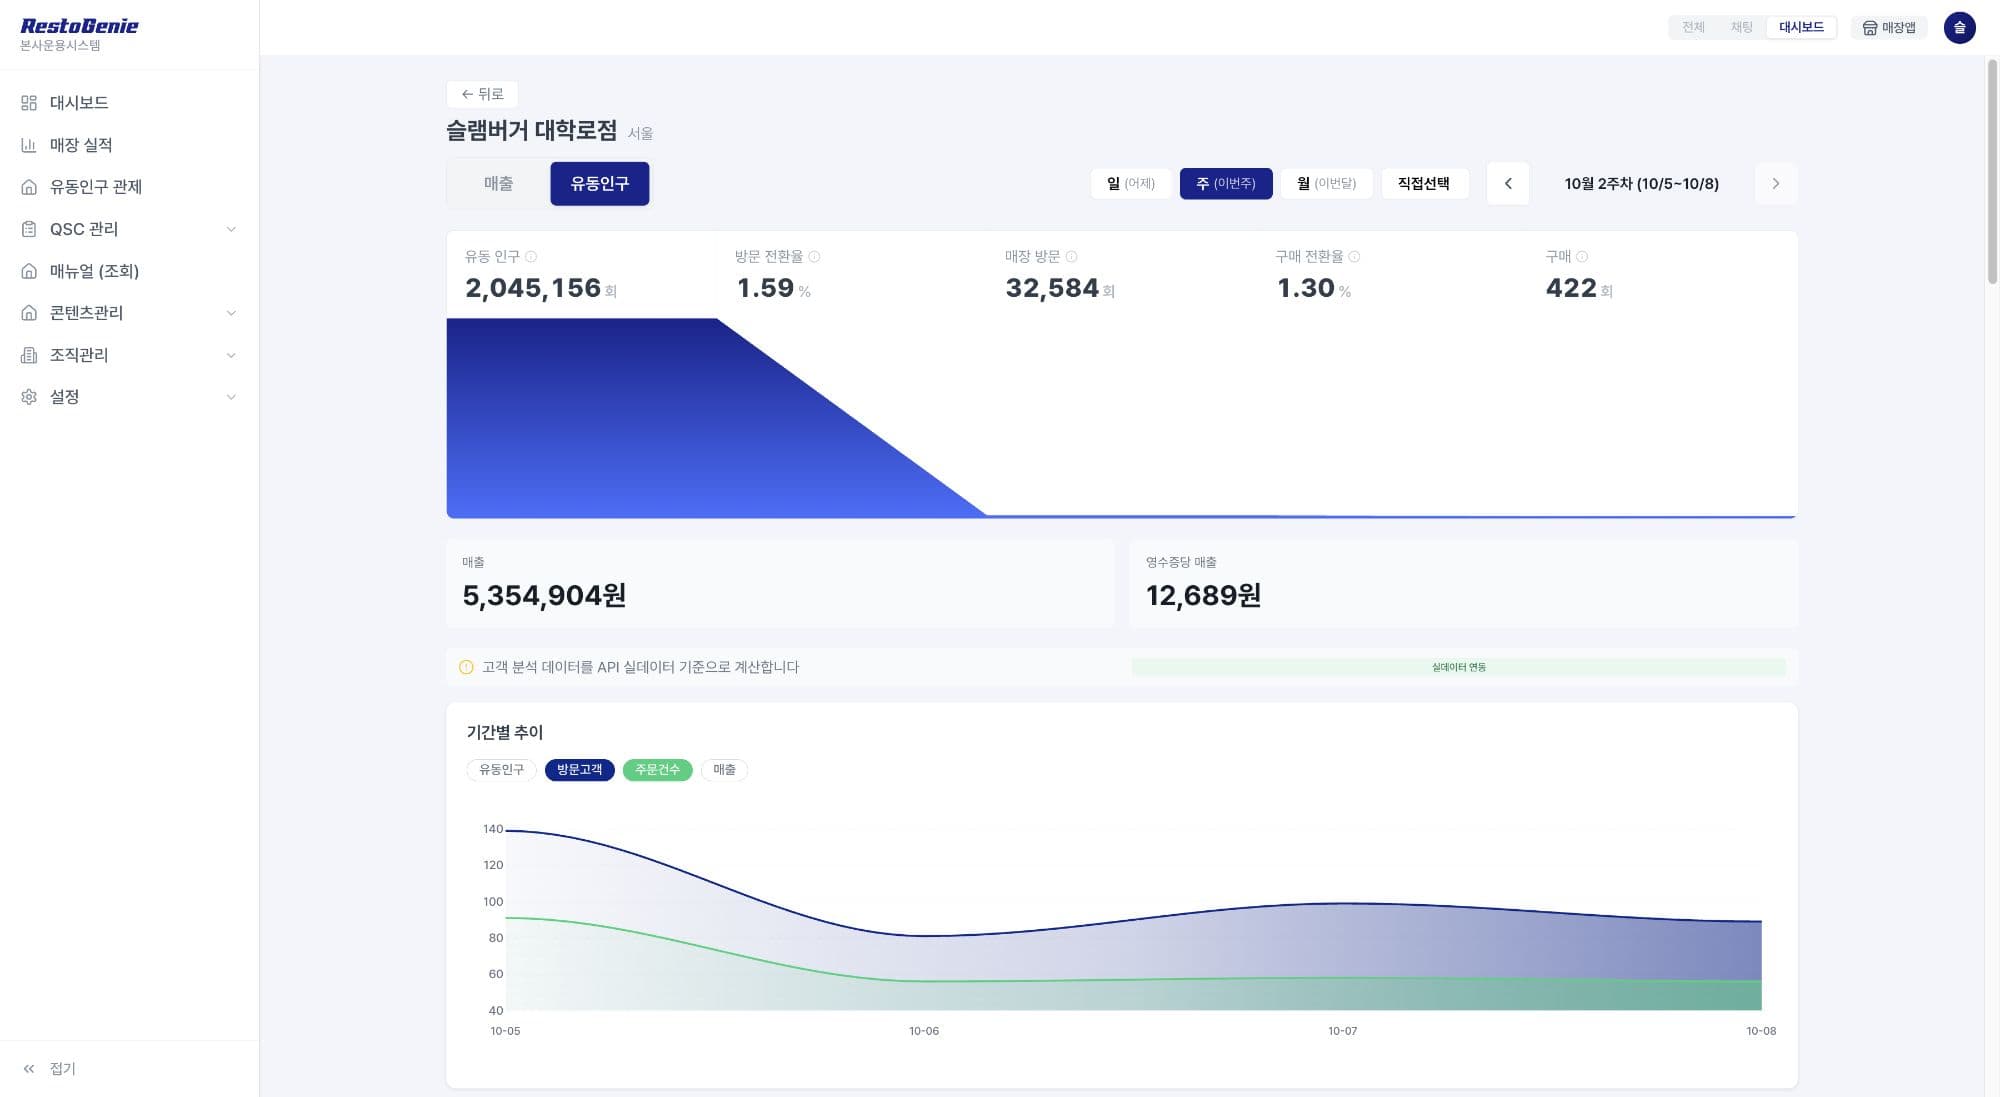Expand the 콘텐츠관리 menu chevron
The width and height of the screenshot is (2000, 1097).
[231, 313]
